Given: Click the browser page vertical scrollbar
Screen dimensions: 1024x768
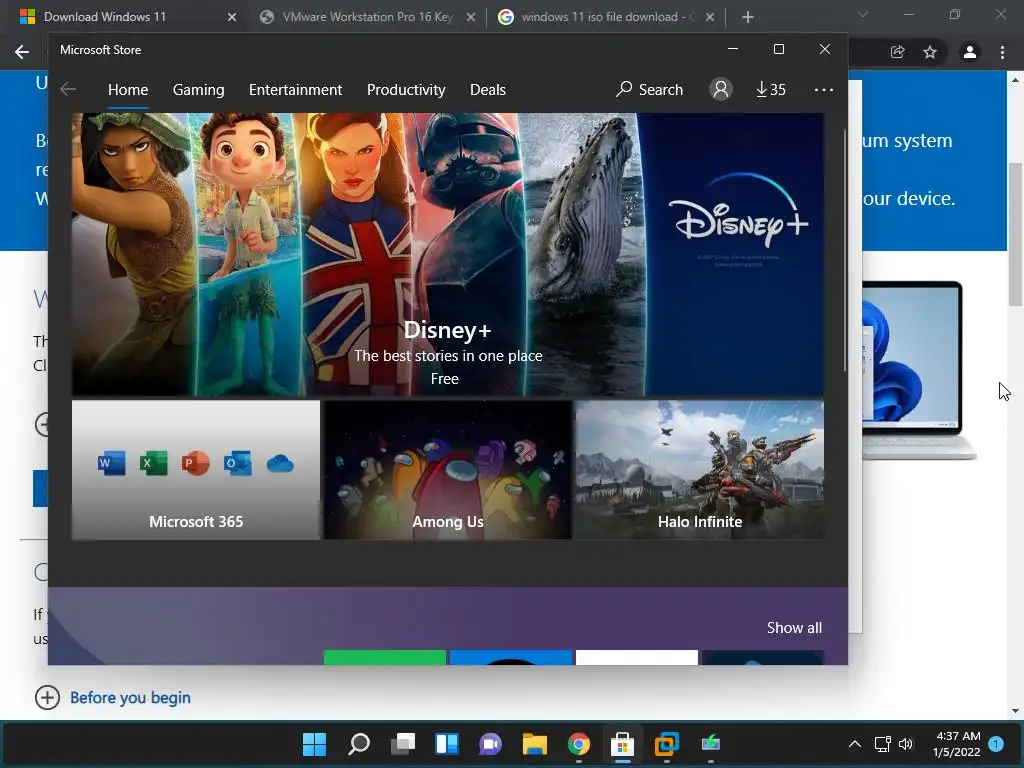Looking at the screenshot, I should pyautogui.click(x=1015, y=234).
